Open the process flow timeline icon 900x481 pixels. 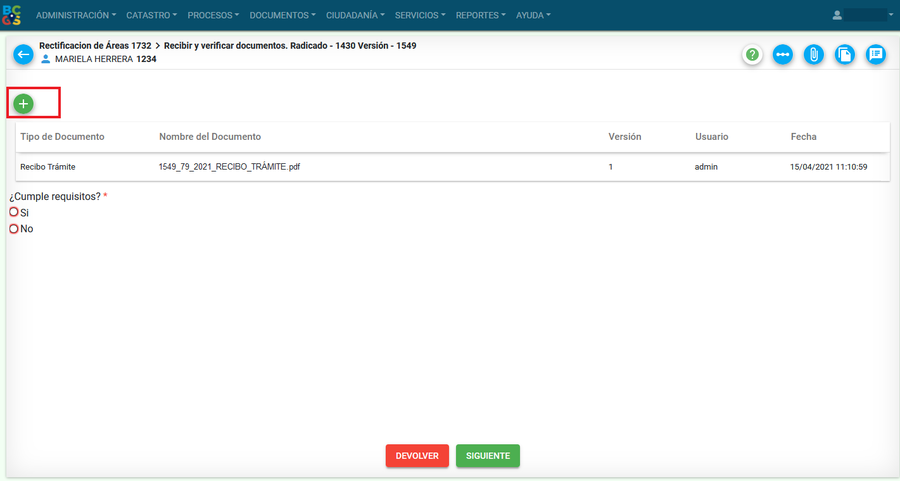tap(783, 55)
